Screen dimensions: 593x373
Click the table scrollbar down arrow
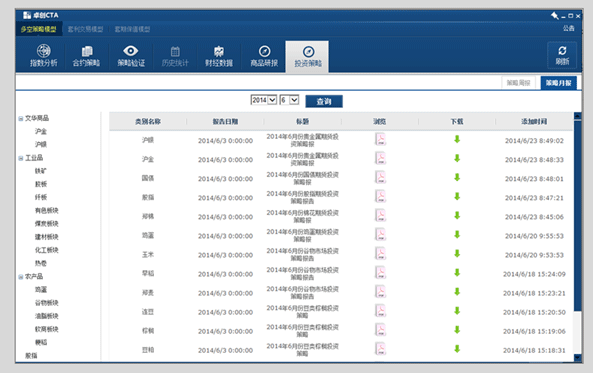(577, 357)
